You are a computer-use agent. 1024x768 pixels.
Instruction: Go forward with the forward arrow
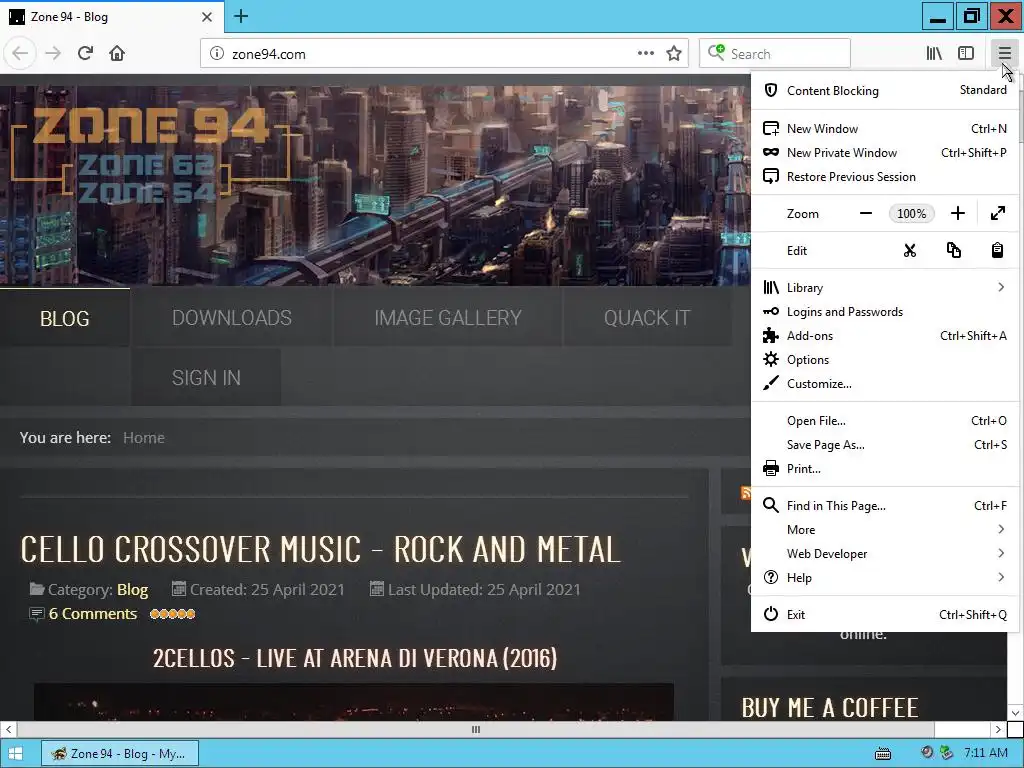click(53, 54)
